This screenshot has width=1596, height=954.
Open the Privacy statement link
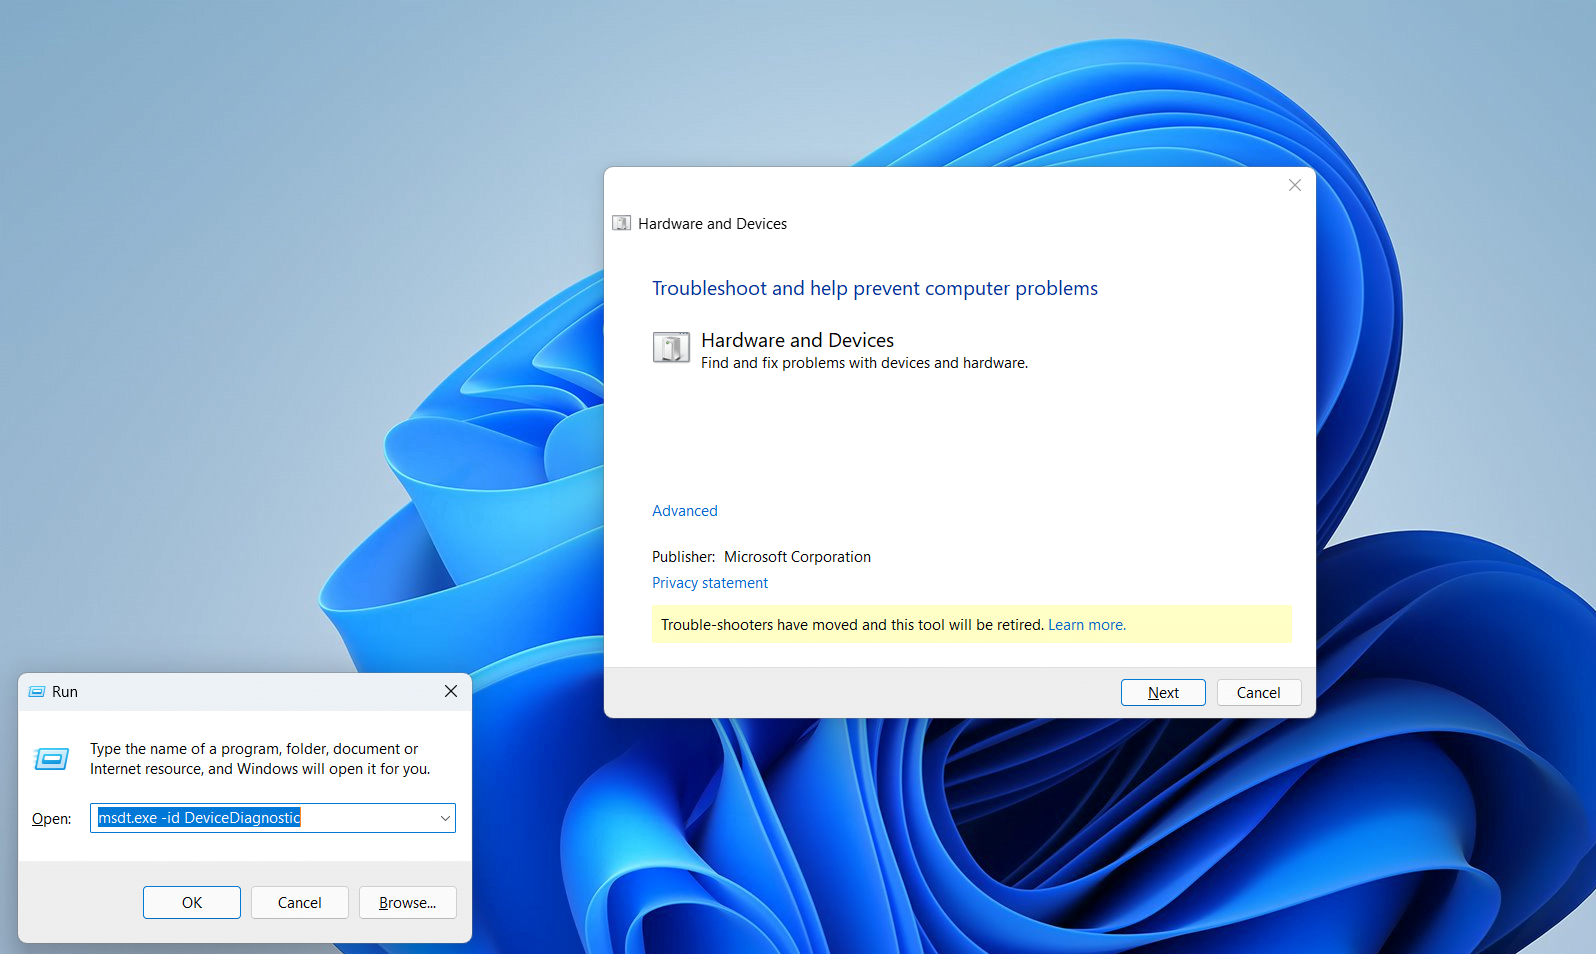point(710,583)
